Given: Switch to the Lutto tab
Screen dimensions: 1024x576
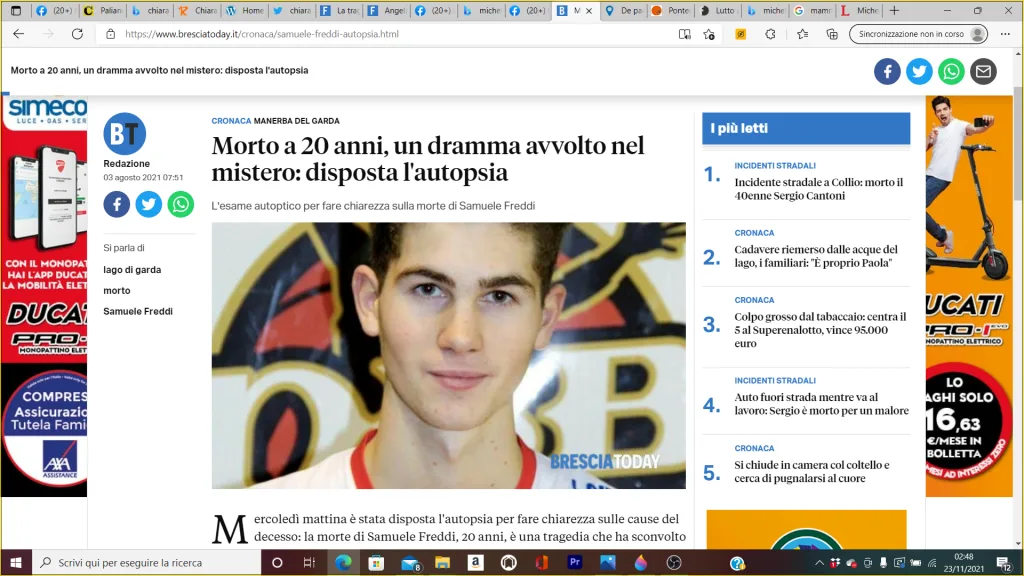Looking at the screenshot, I should click(x=719, y=10).
